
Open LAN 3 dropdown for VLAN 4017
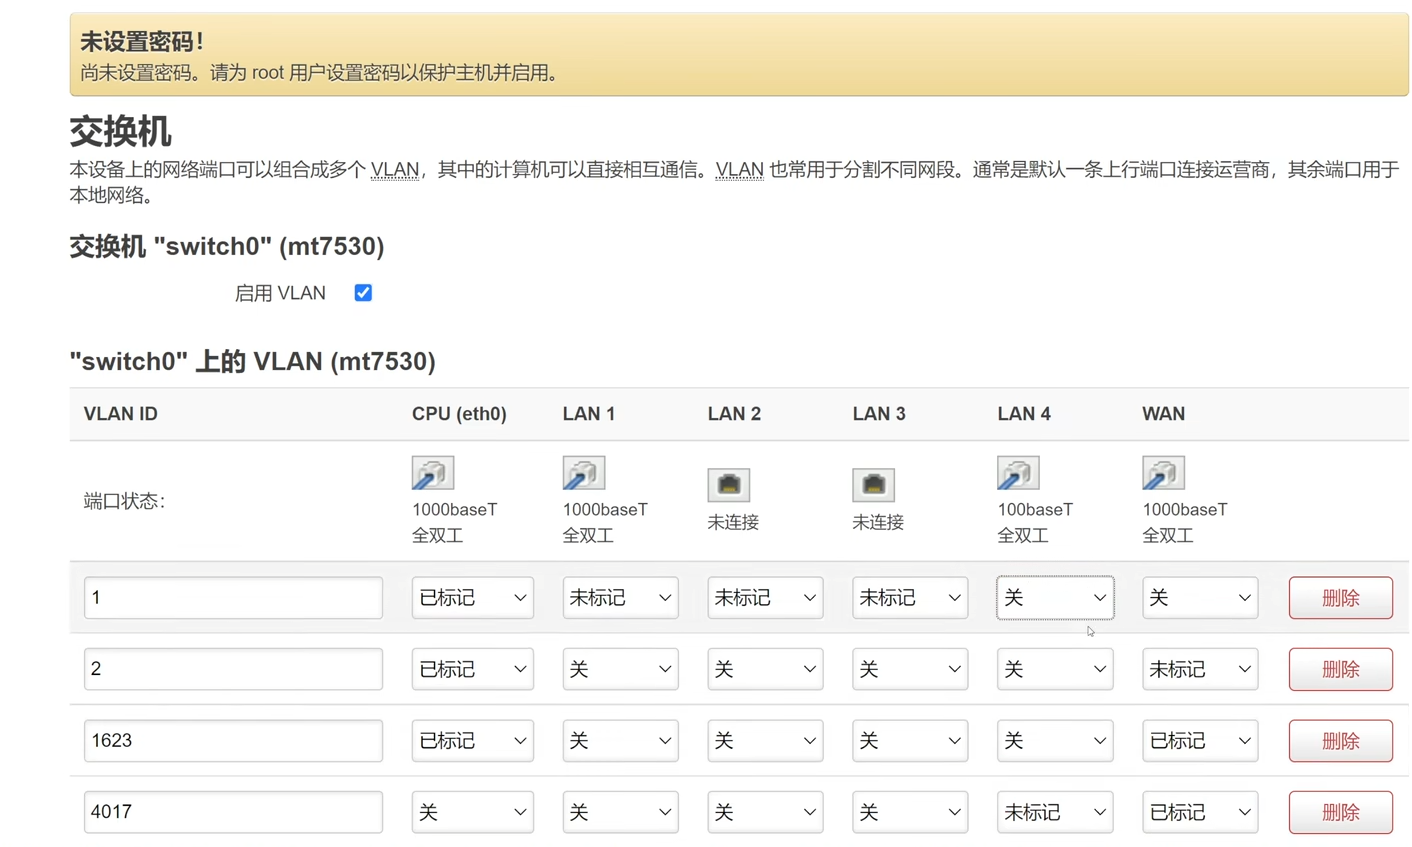click(910, 812)
